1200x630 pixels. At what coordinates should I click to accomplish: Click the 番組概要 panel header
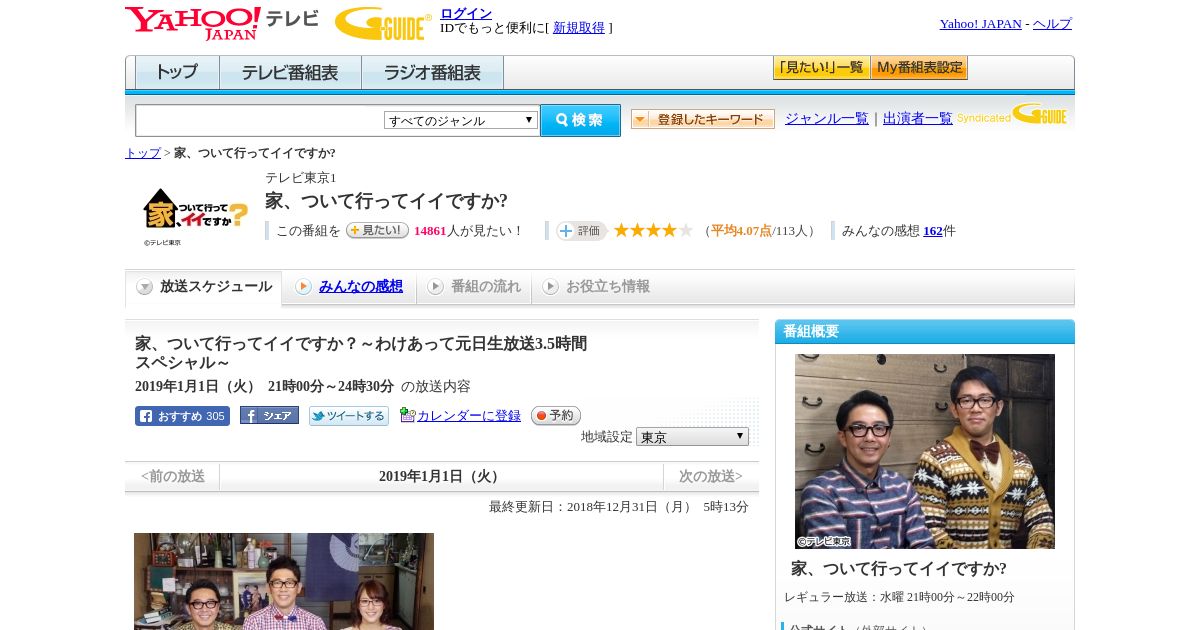925,332
